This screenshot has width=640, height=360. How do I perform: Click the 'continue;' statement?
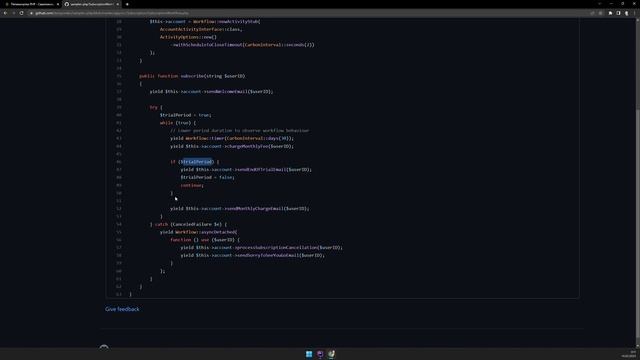tap(192, 185)
